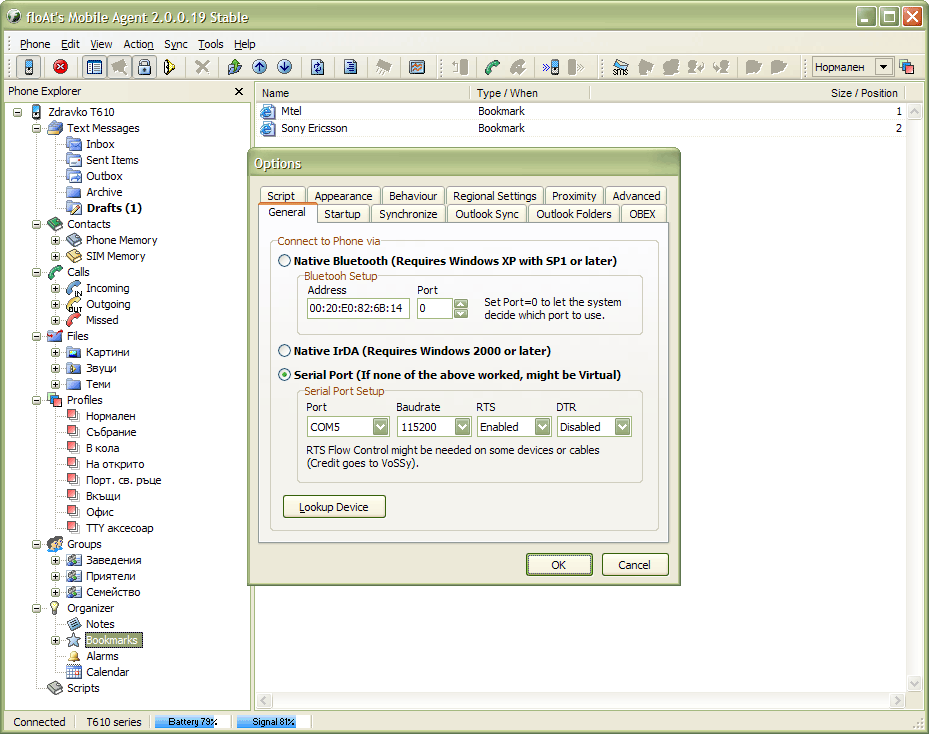This screenshot has width=929, height=734.
Task: Click the blue down arrow toolbar icon
Action: 284,67
